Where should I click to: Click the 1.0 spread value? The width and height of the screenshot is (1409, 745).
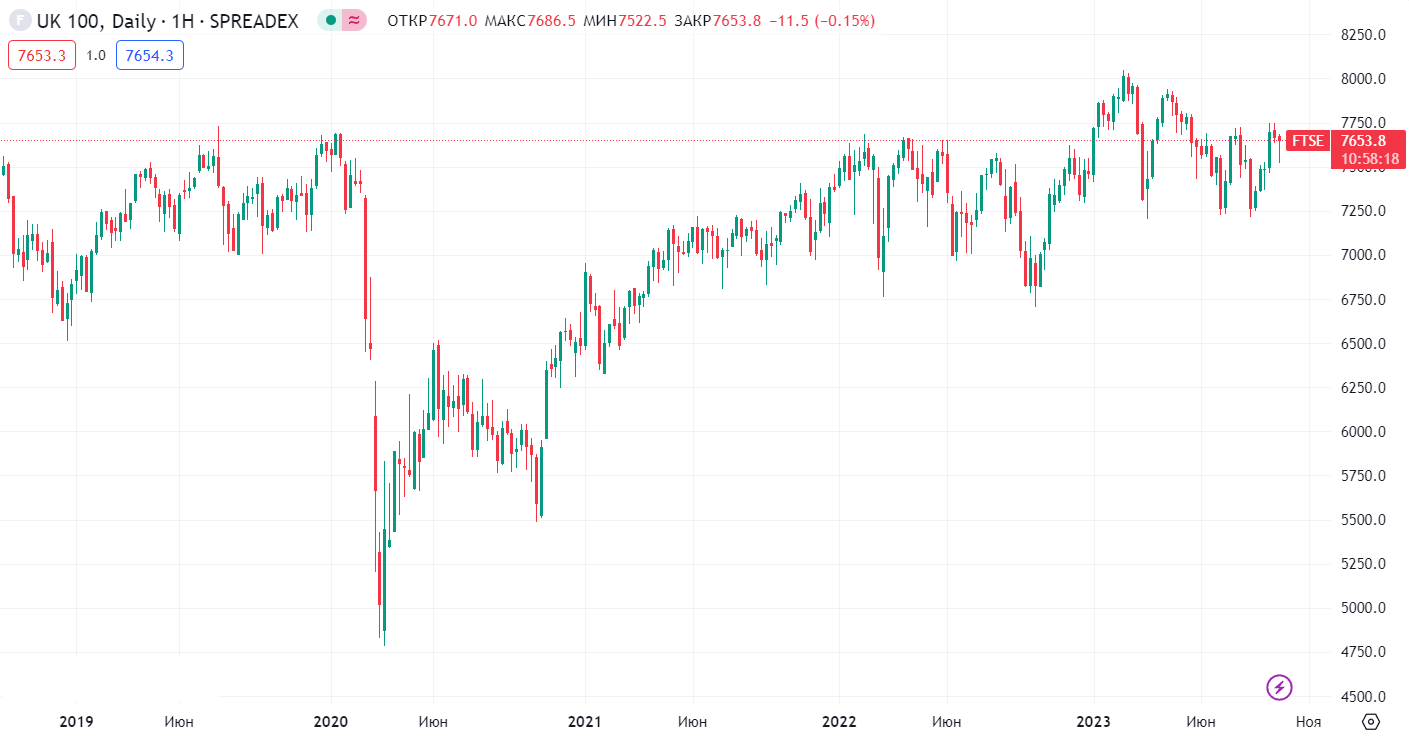point(96,55)
